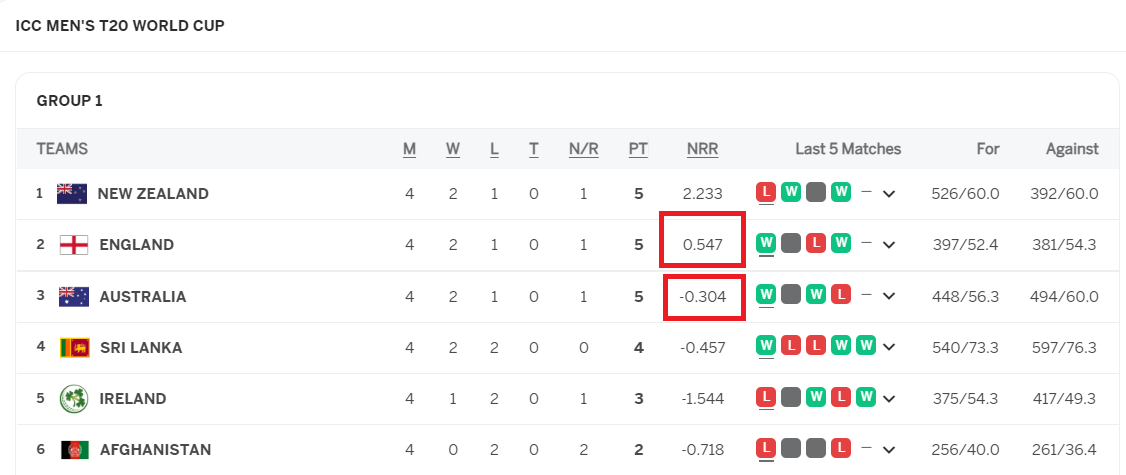
Task: Click the England flag icon
Action: coord(74,245)
